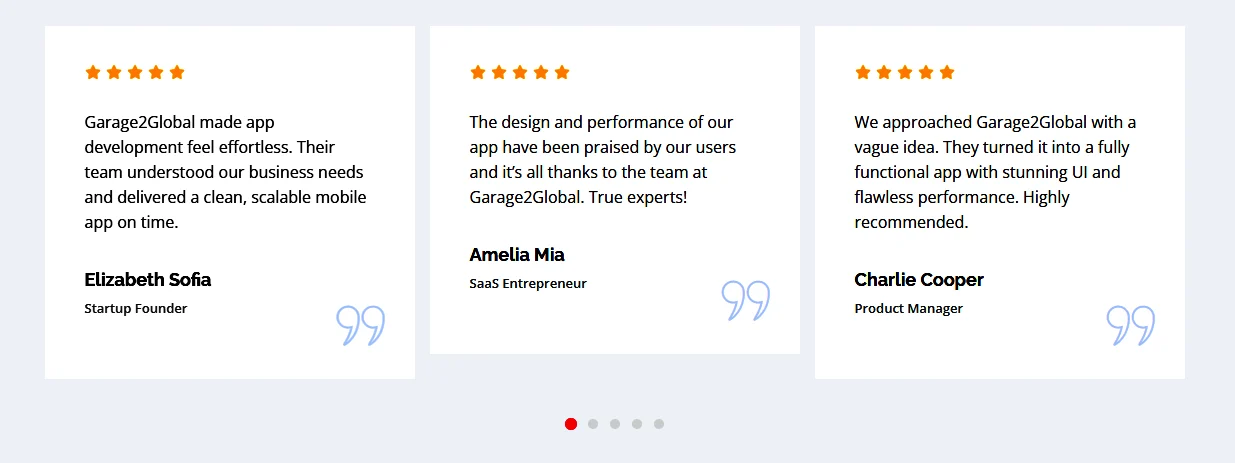Image resolution: width=1235 pixels, height=463 pixels.
Task: Click the quote mark icon in Amelia Mia's card
Action: [745, 301]
